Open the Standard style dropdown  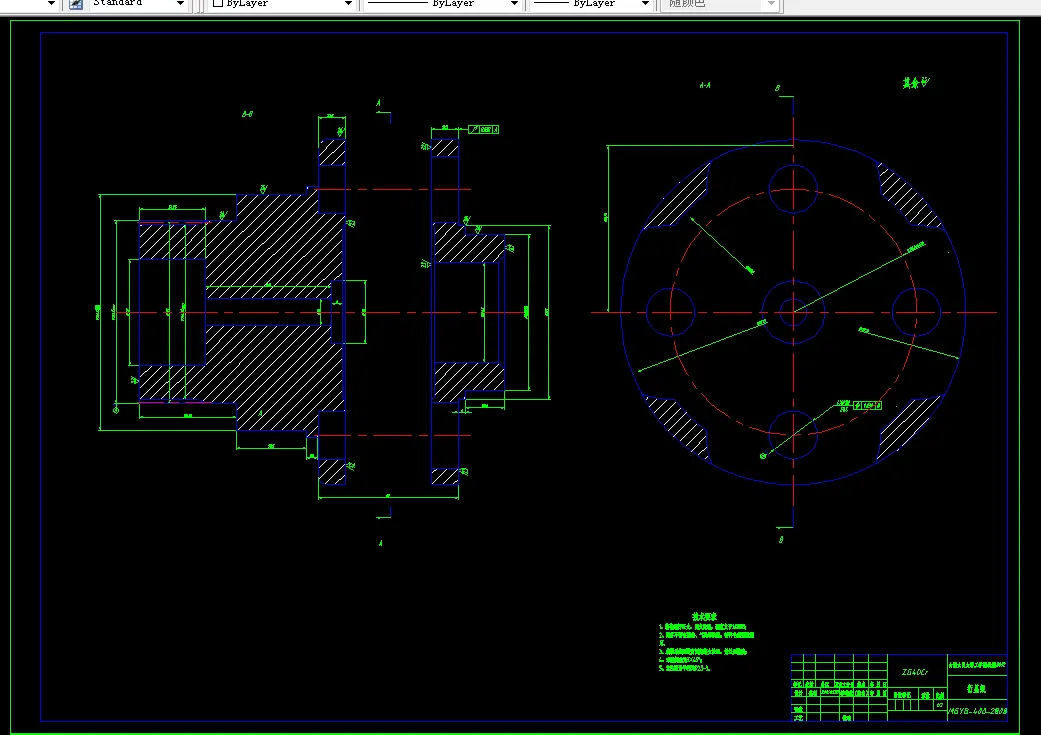click(x=180, y=3)
